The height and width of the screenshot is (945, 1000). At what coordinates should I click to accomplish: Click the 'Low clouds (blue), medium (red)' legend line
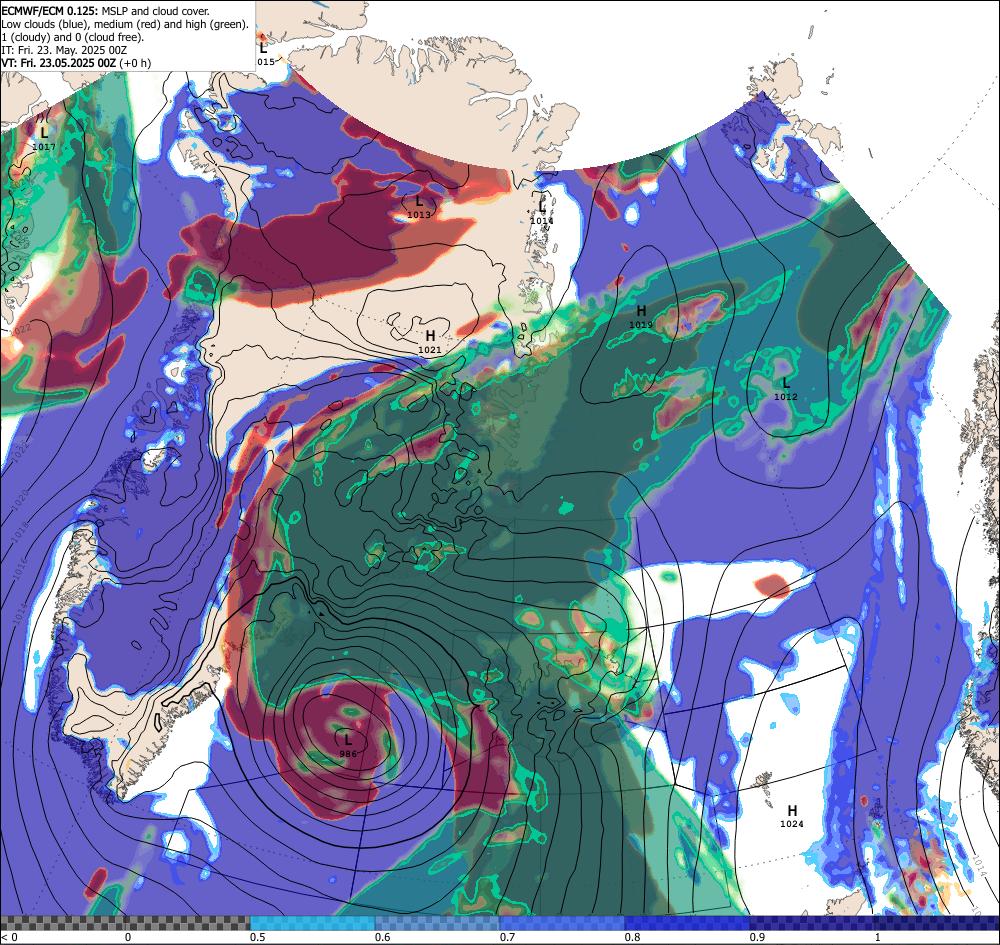(x=126, y=24)
